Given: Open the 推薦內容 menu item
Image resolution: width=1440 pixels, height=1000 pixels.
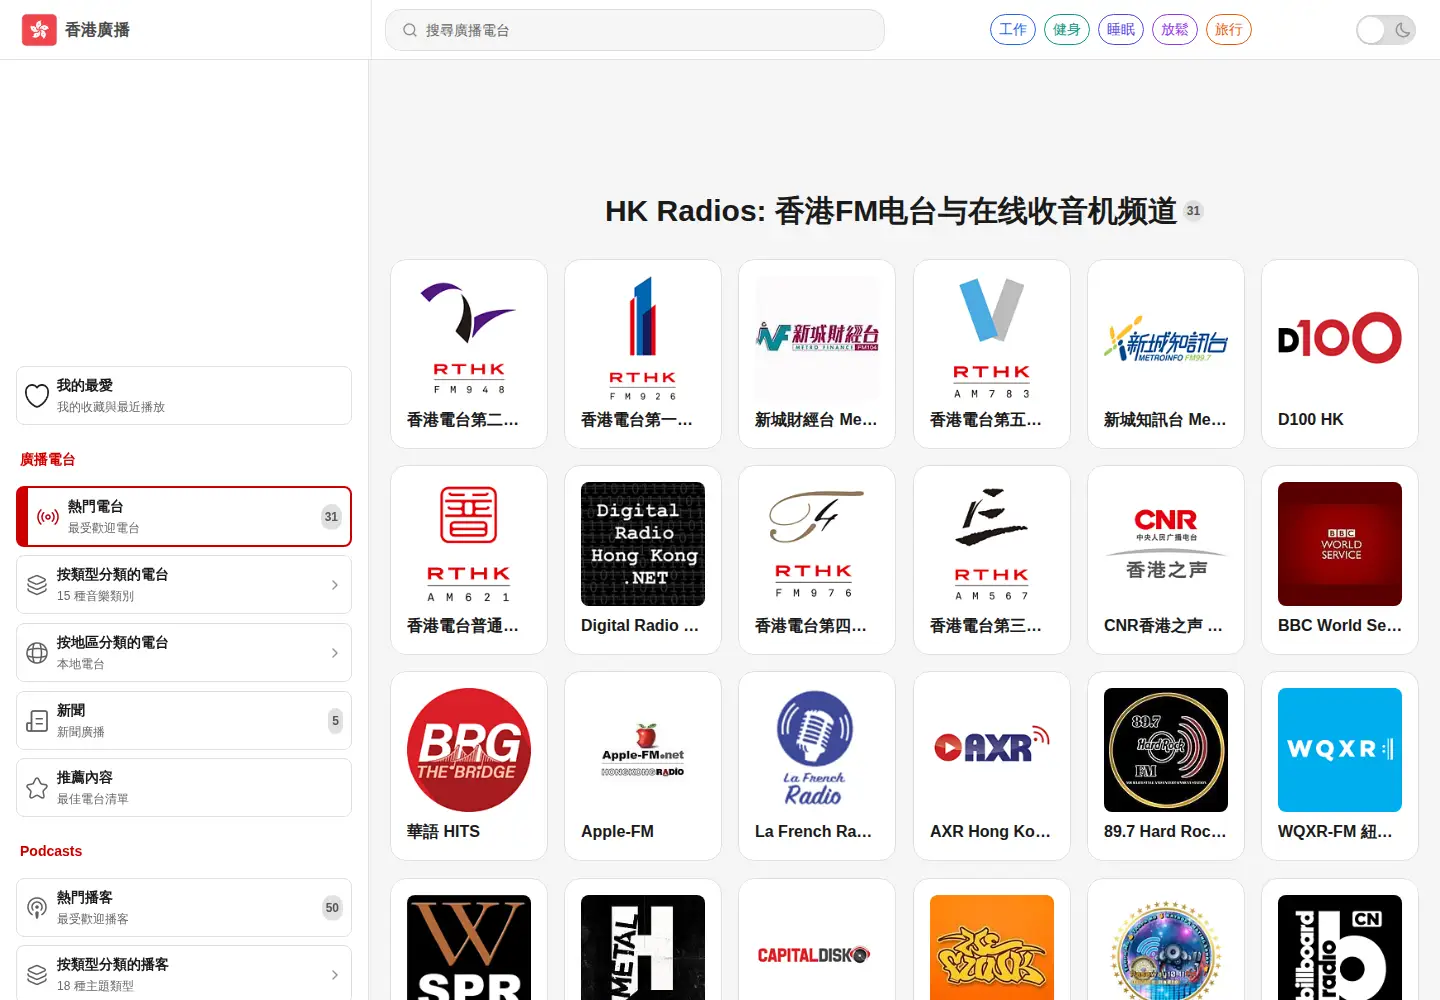Looking at the screenshot, I should pos(184,788).
